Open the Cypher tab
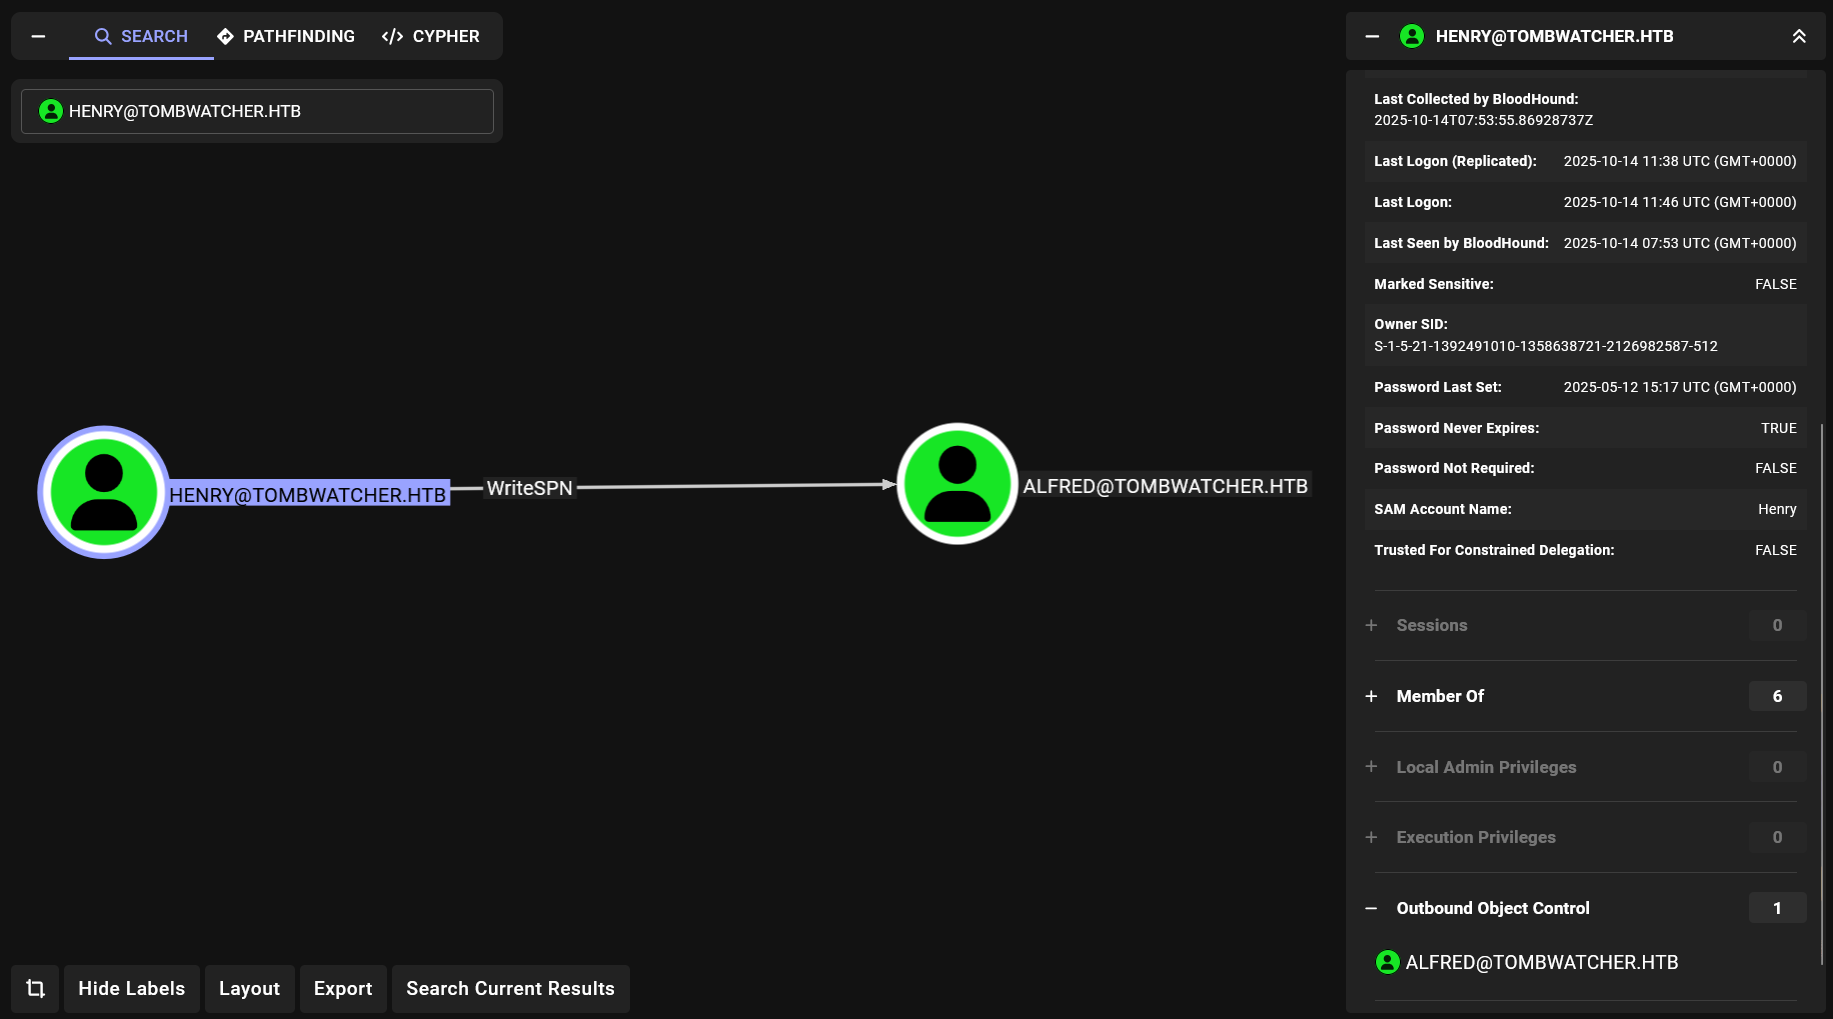 pyautogui.click(x=431, y=36)
